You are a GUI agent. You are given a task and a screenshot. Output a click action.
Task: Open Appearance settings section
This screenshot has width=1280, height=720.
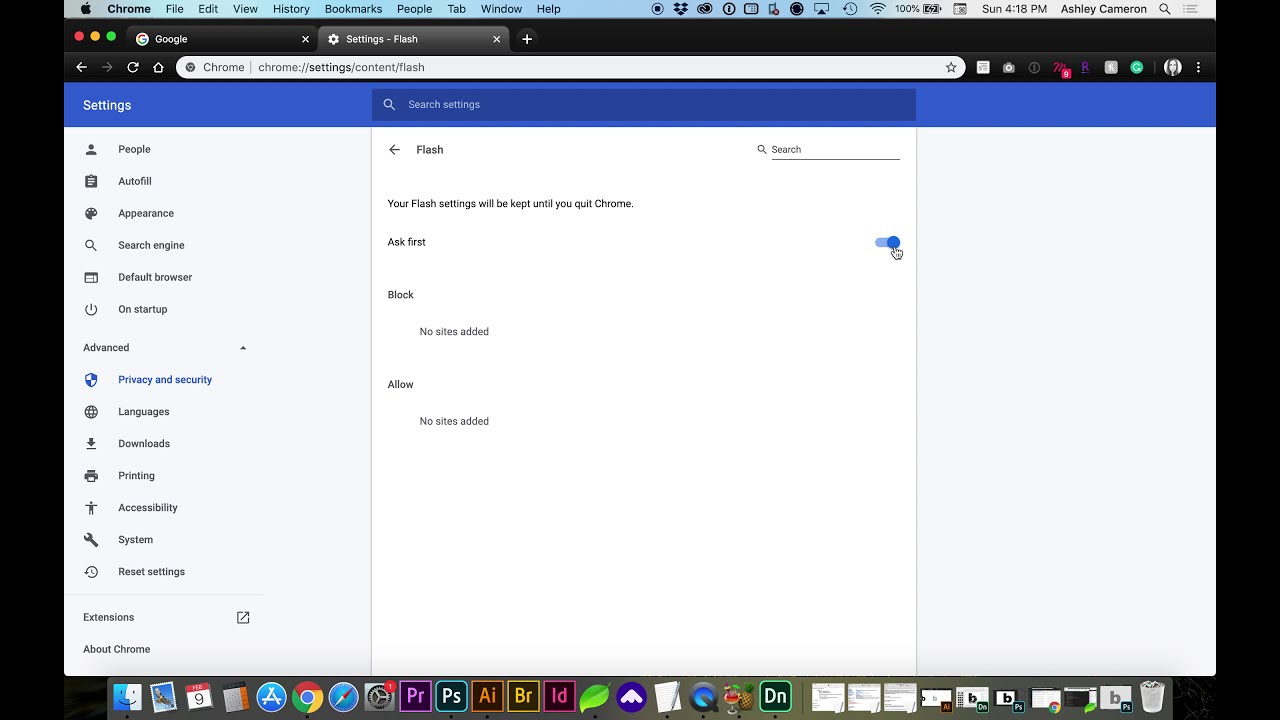(x=146, y=213)
